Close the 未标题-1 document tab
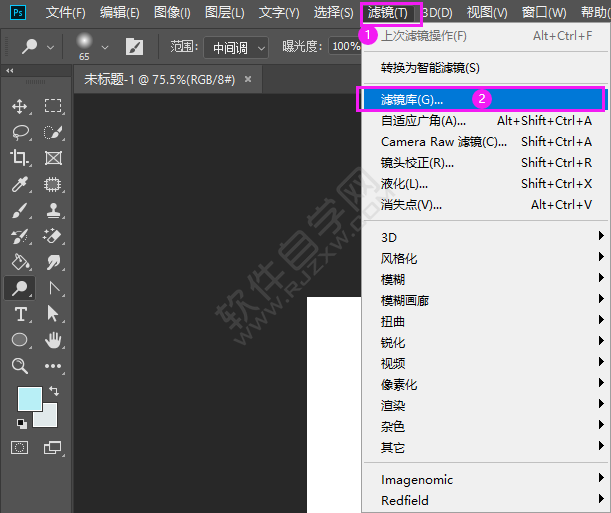Screen dimensions: 611x513 point(248,79)
